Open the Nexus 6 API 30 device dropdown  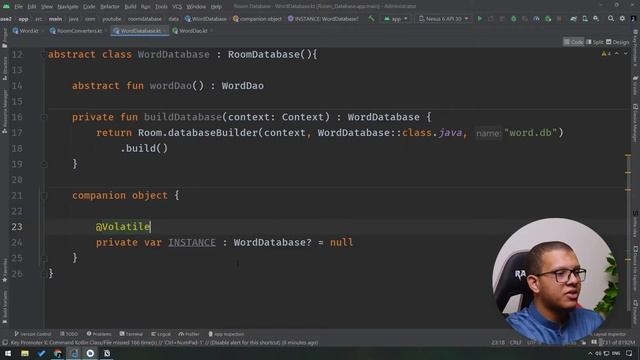coord(443,19)
